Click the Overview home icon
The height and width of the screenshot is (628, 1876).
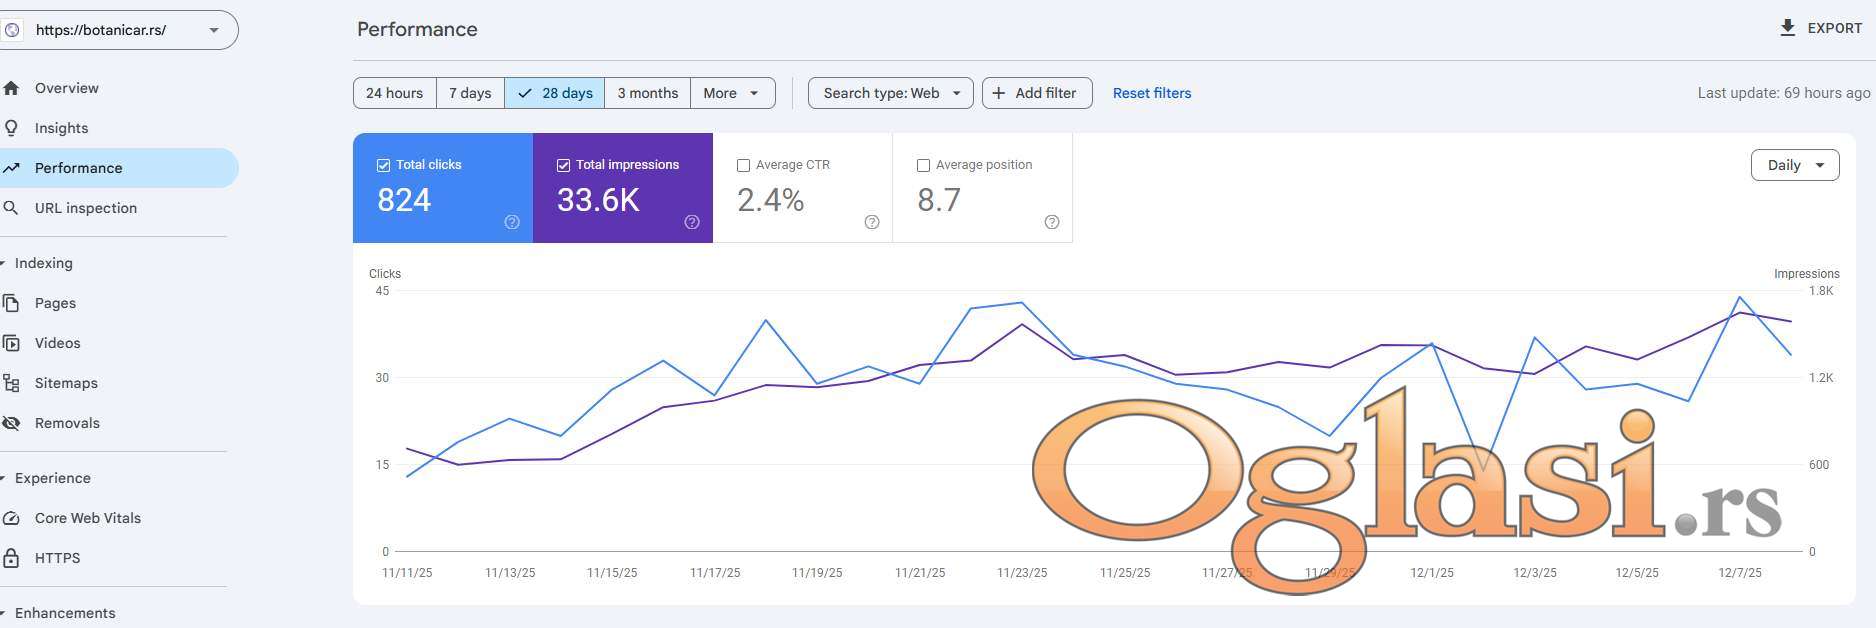(12, 88)
